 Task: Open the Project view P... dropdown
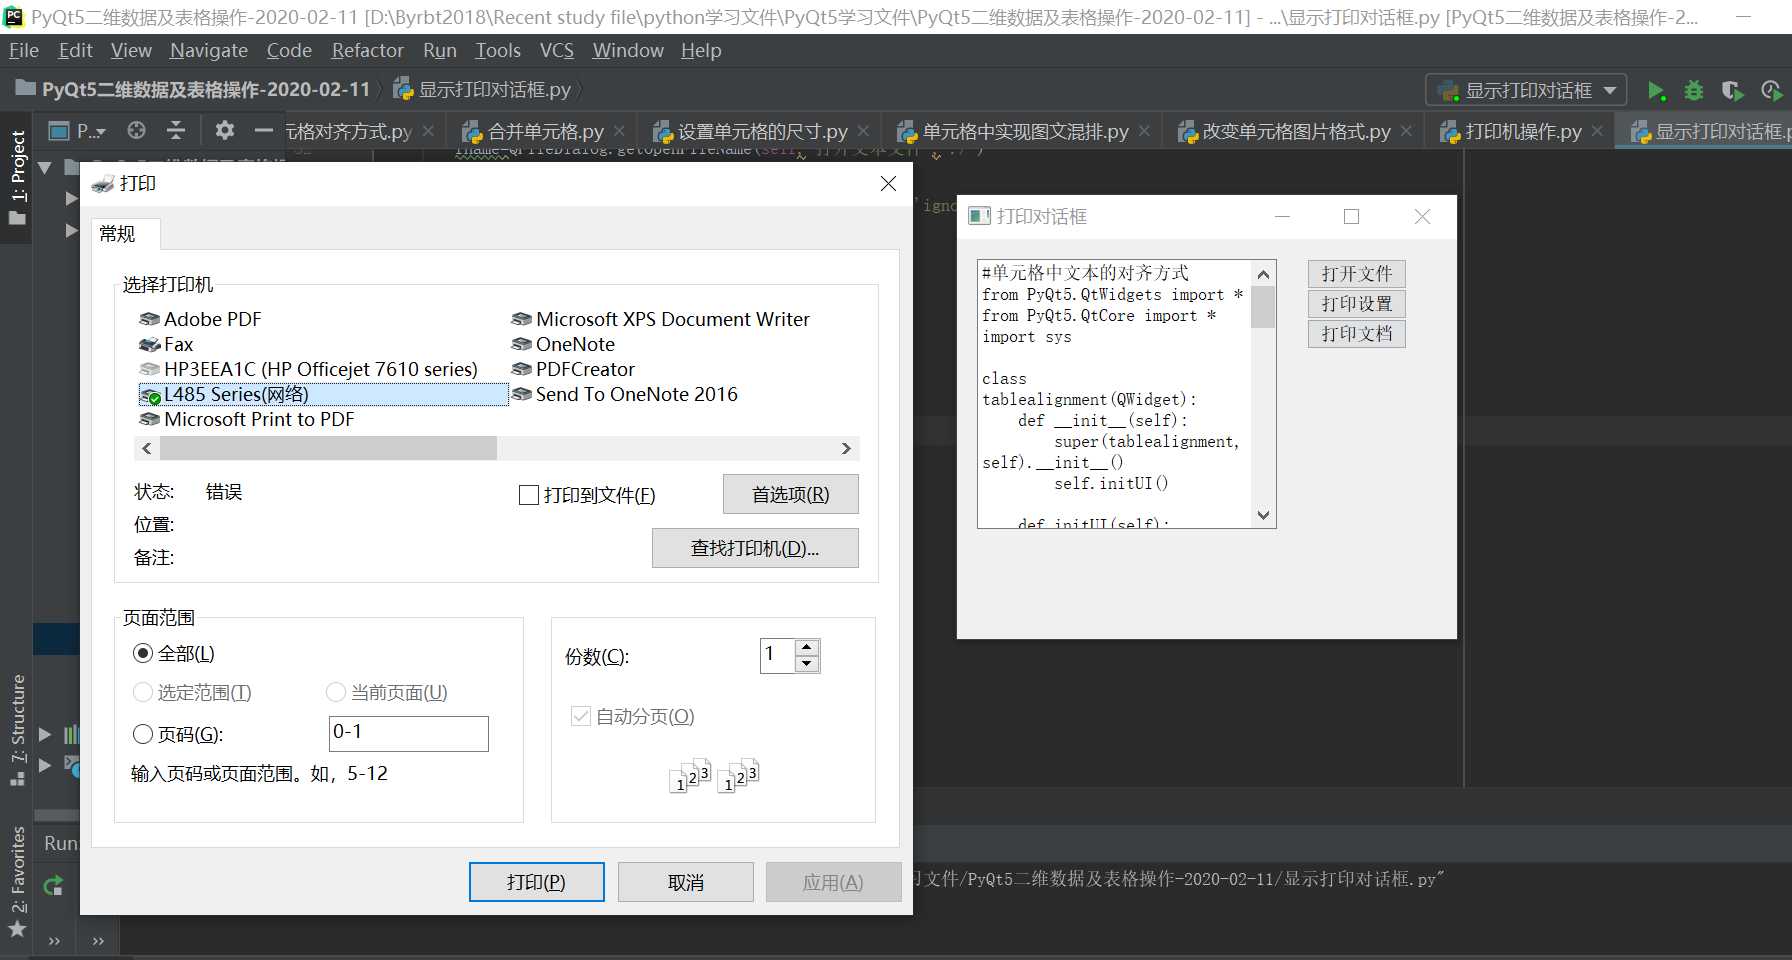click(x=77, y=131)
